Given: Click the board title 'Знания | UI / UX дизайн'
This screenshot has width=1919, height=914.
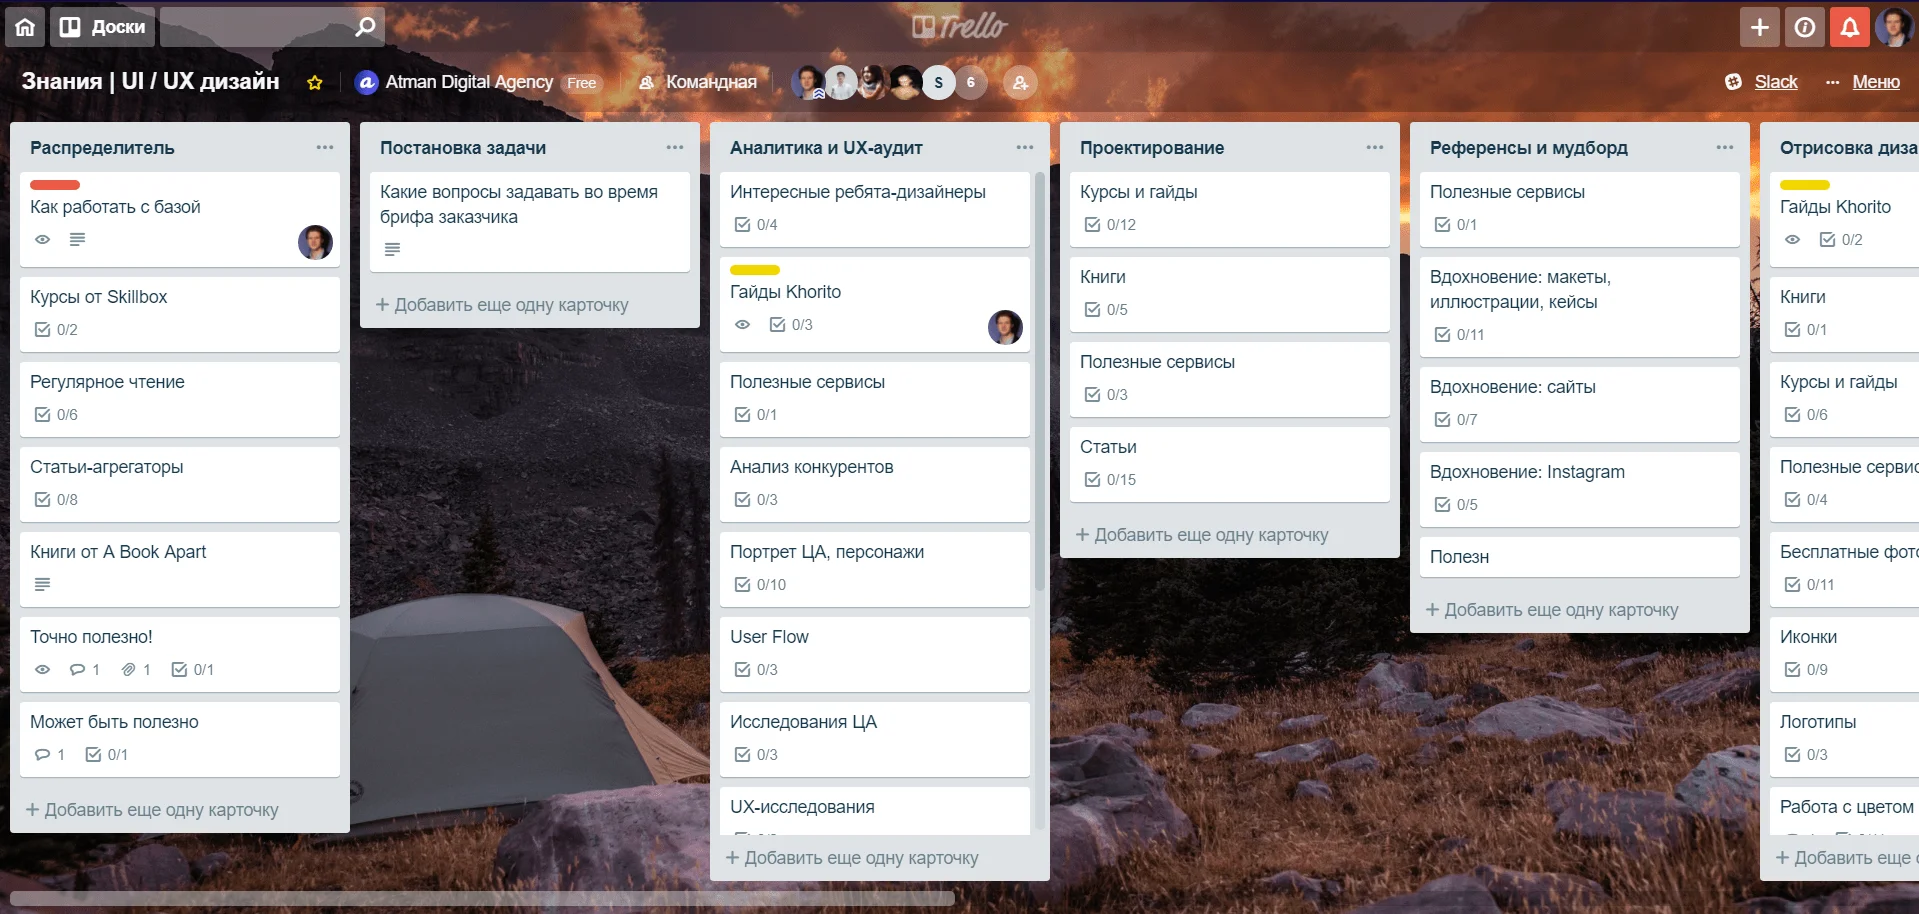Looking at the screenshot, I should [x=151, y=82].
